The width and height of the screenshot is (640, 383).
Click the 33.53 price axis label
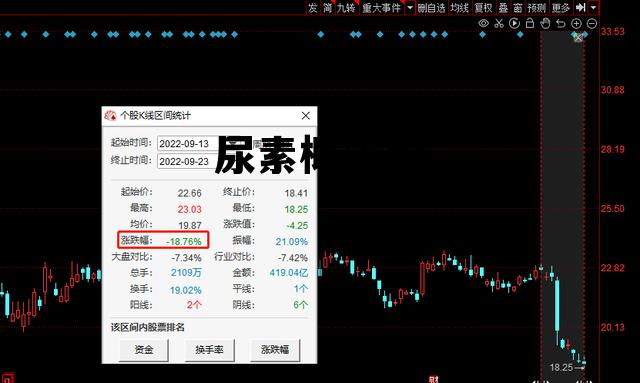point(612,31)
